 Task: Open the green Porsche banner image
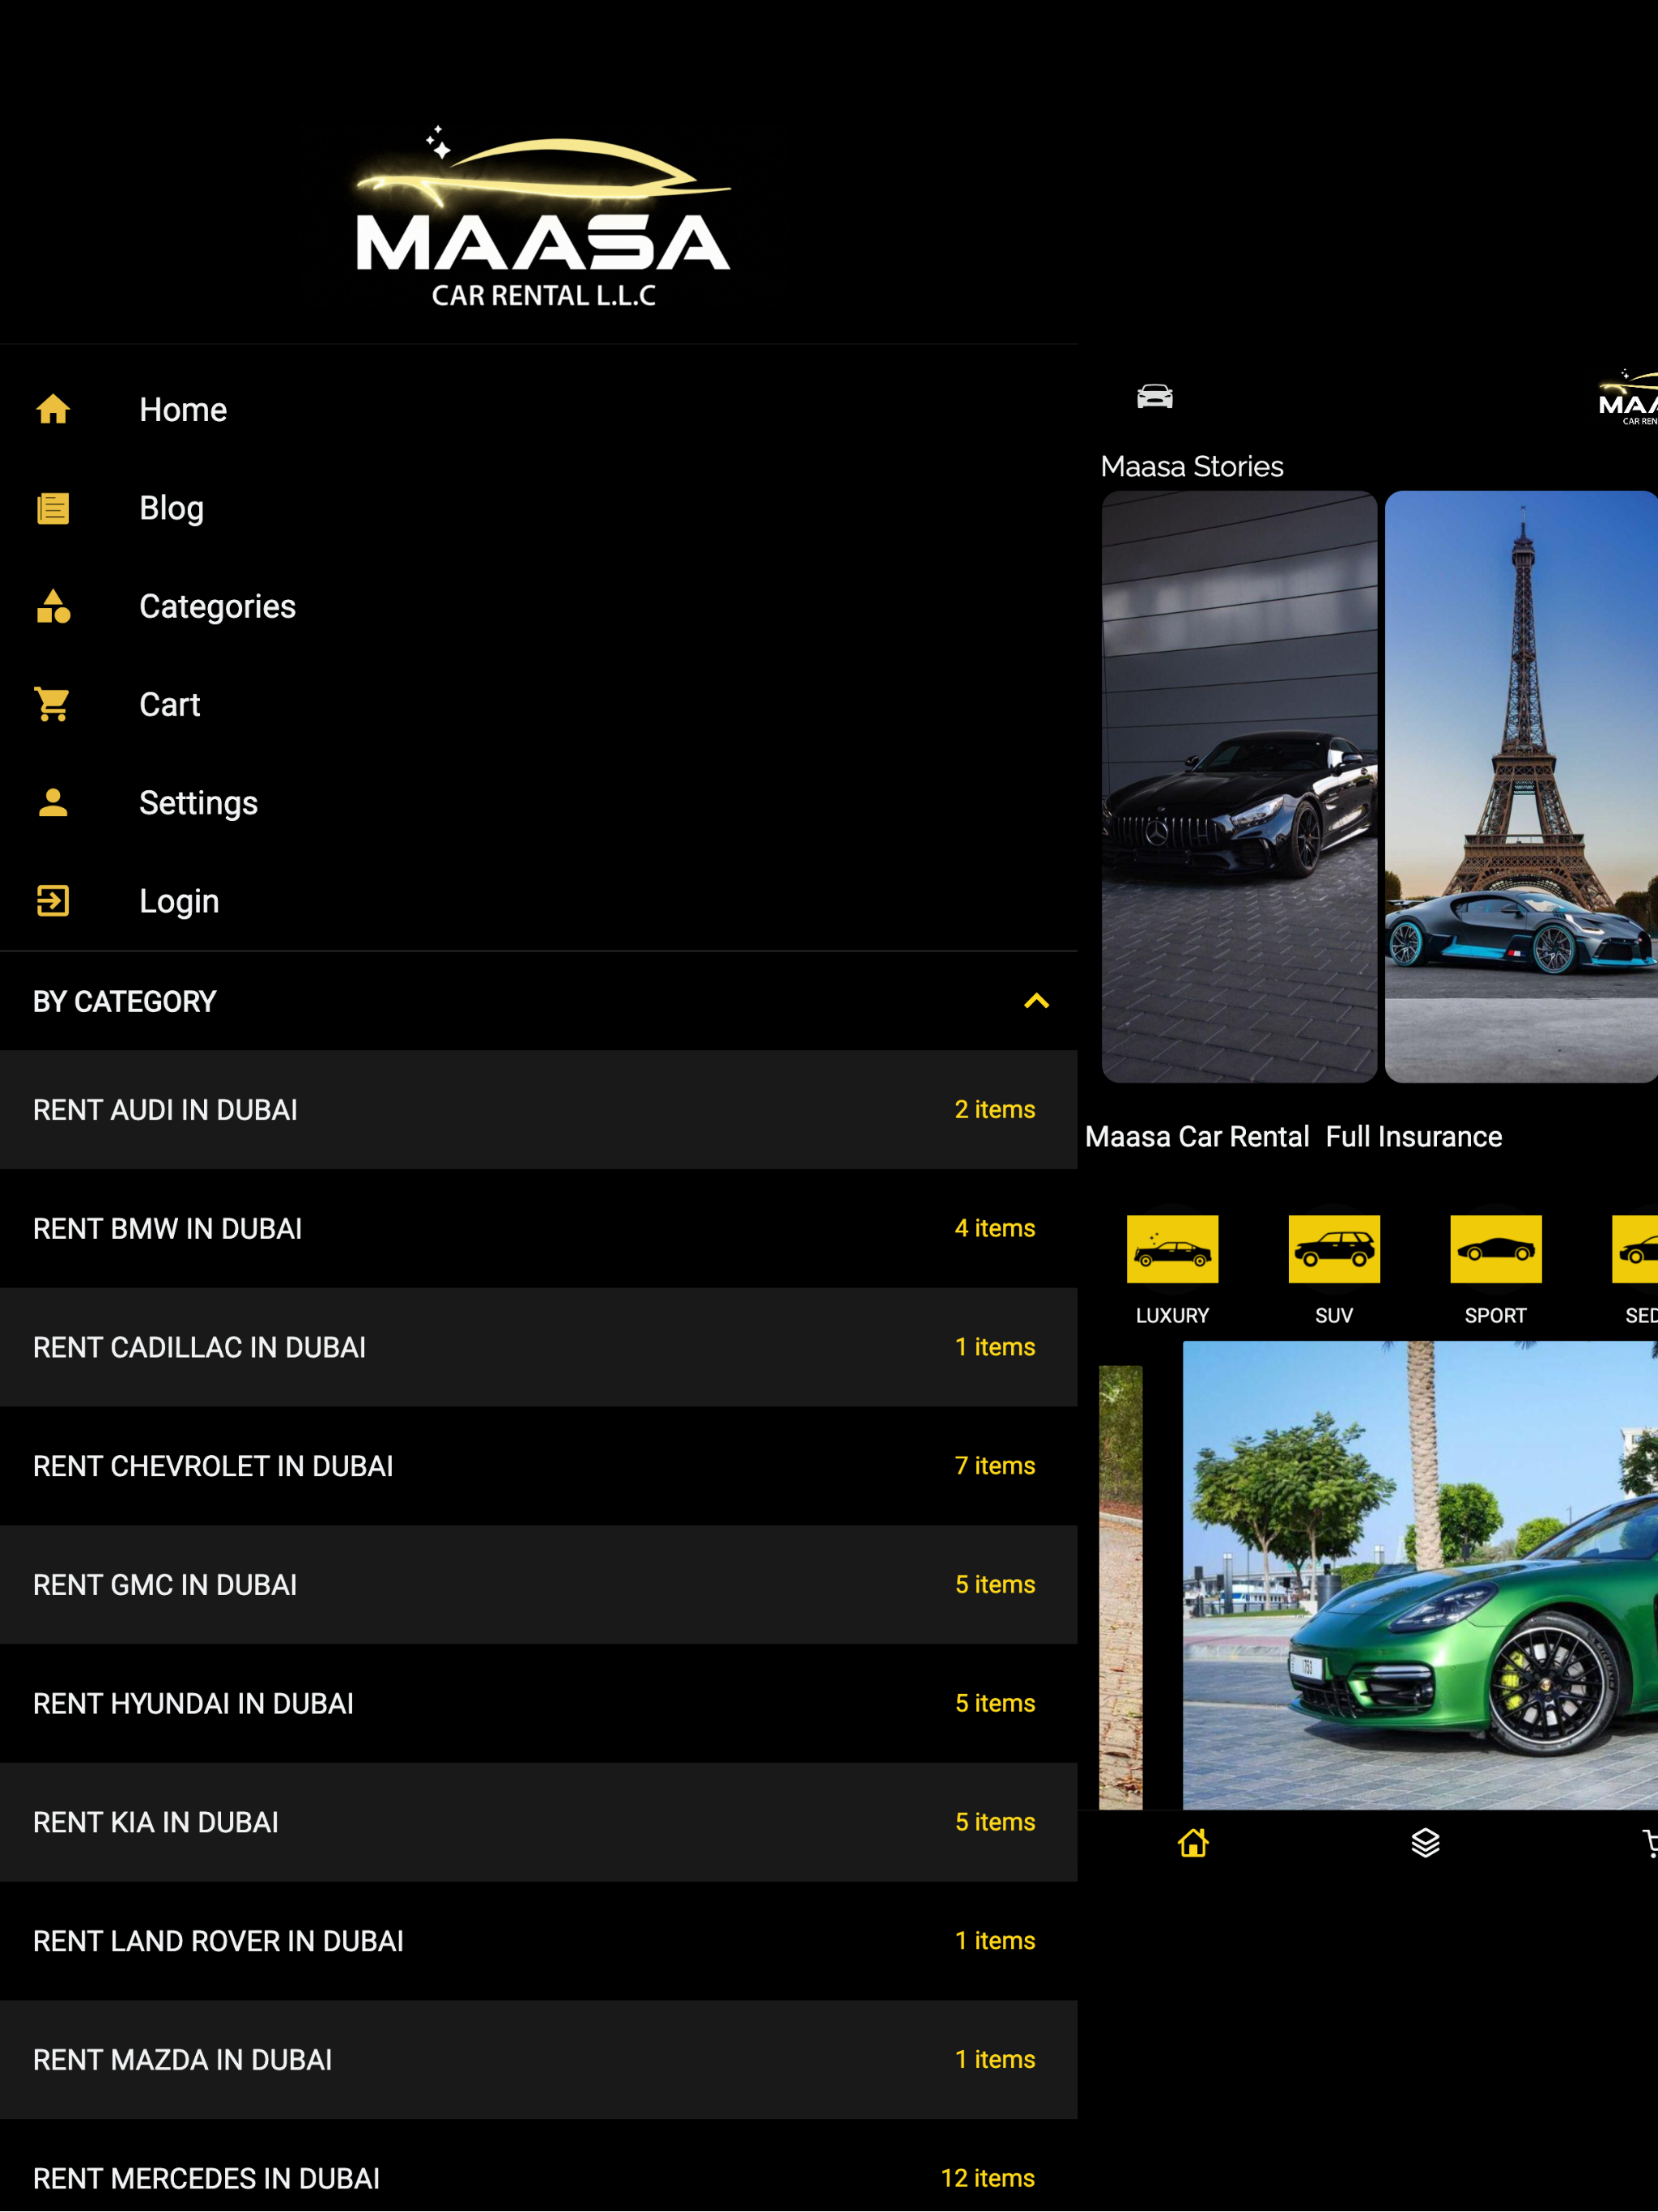pyautogui.click(x=1420, y=1575)
